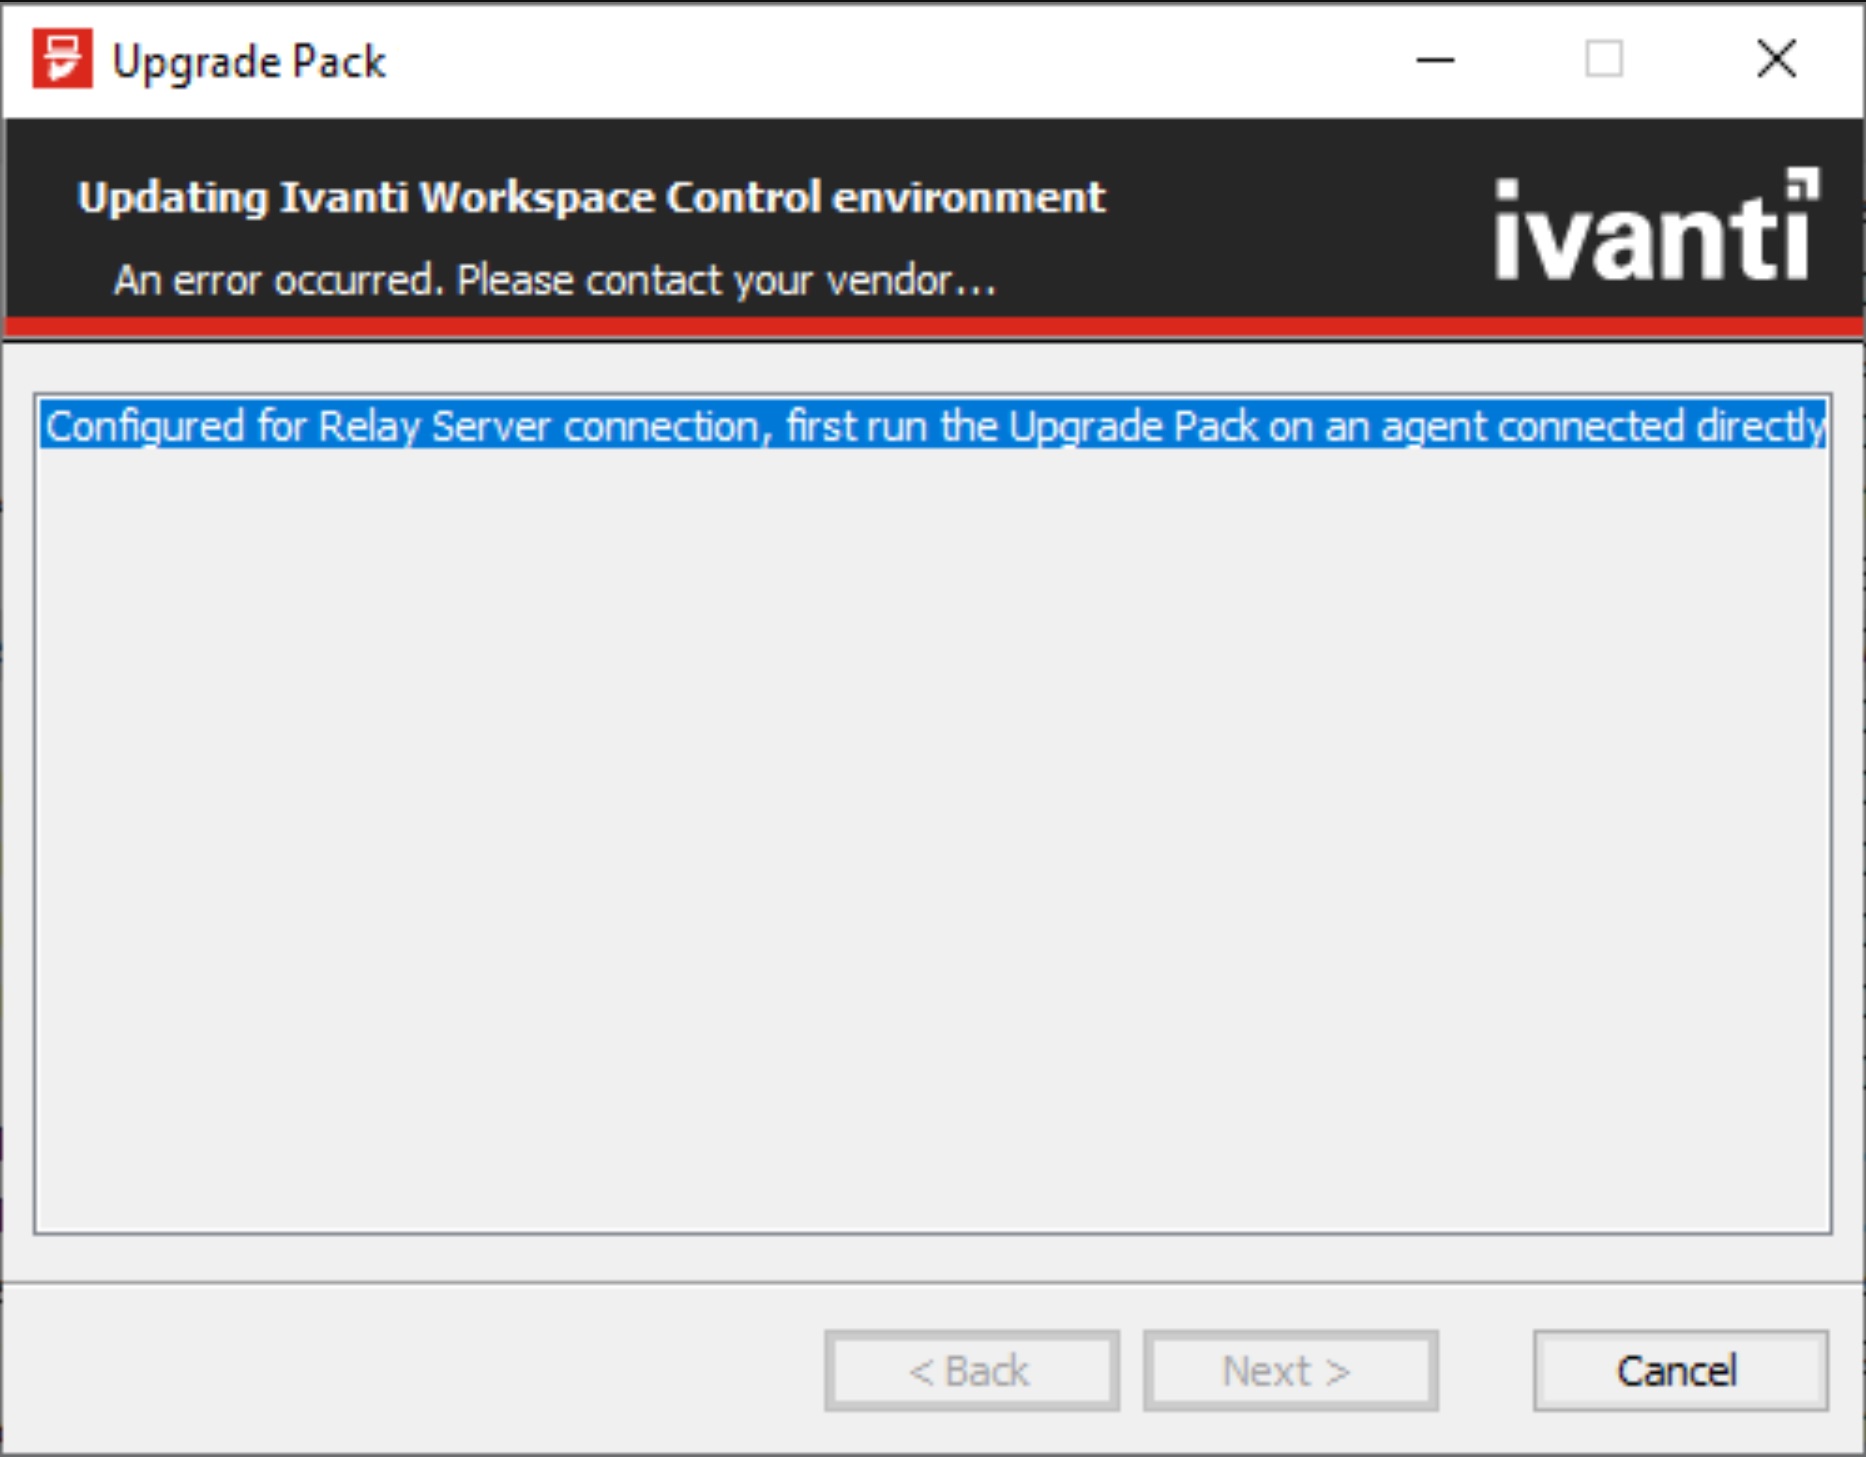Viewport: 1866px width, 1457px height.
Task: Select the highlighted Relay Server error message line
Action: (x=933, y=427)
